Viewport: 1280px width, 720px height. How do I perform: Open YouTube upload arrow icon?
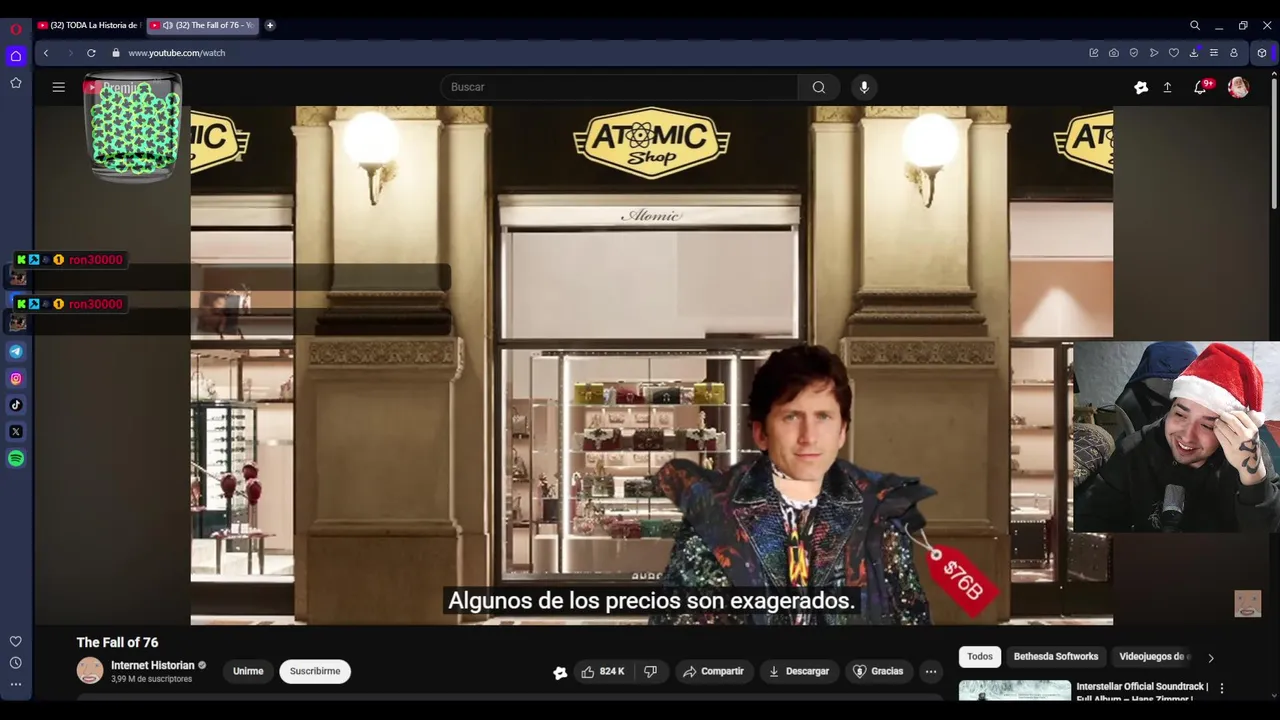(1167, 88)
